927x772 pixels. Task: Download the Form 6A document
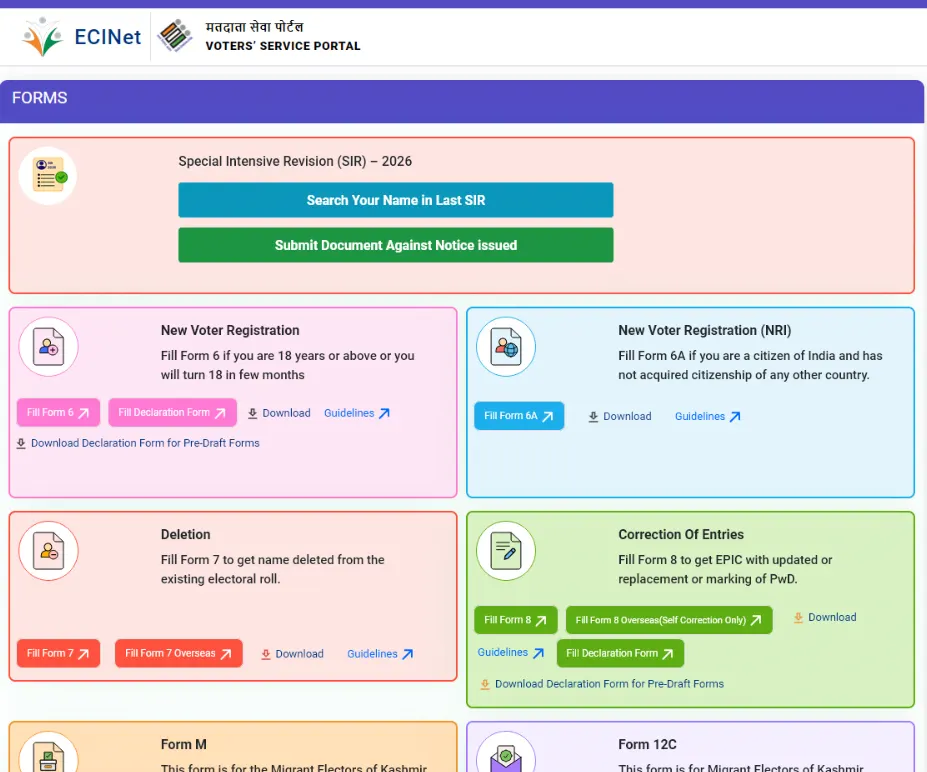620,417
